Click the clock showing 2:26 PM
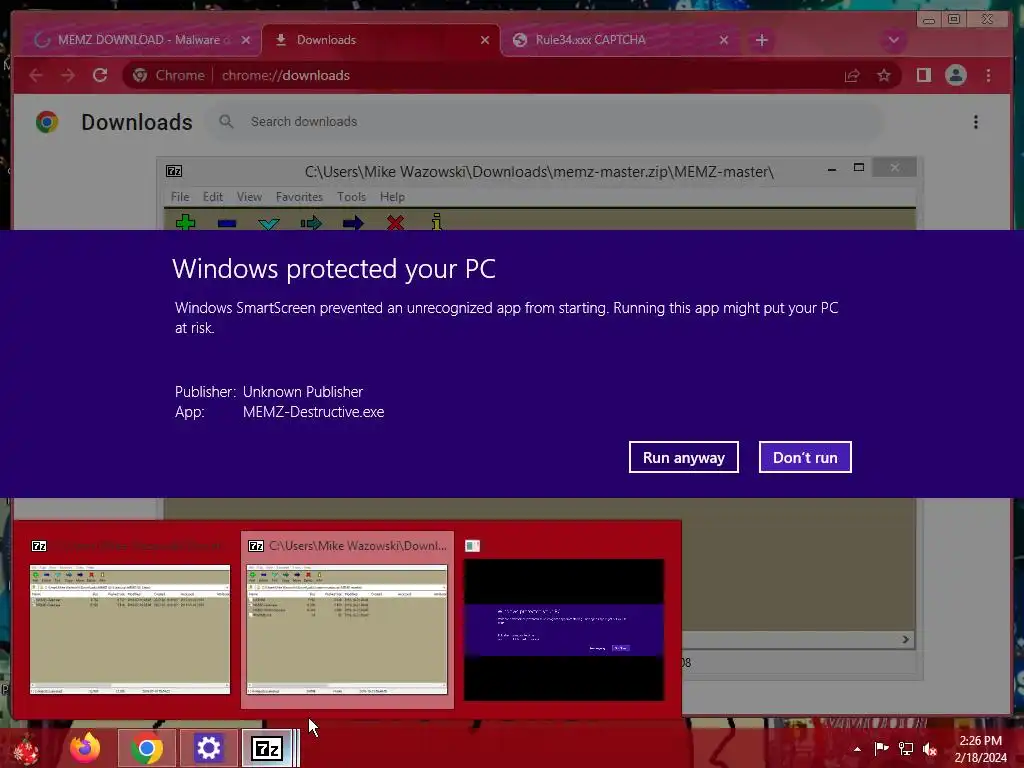Screen dimensions: 1024x768 tap(980, 741)
